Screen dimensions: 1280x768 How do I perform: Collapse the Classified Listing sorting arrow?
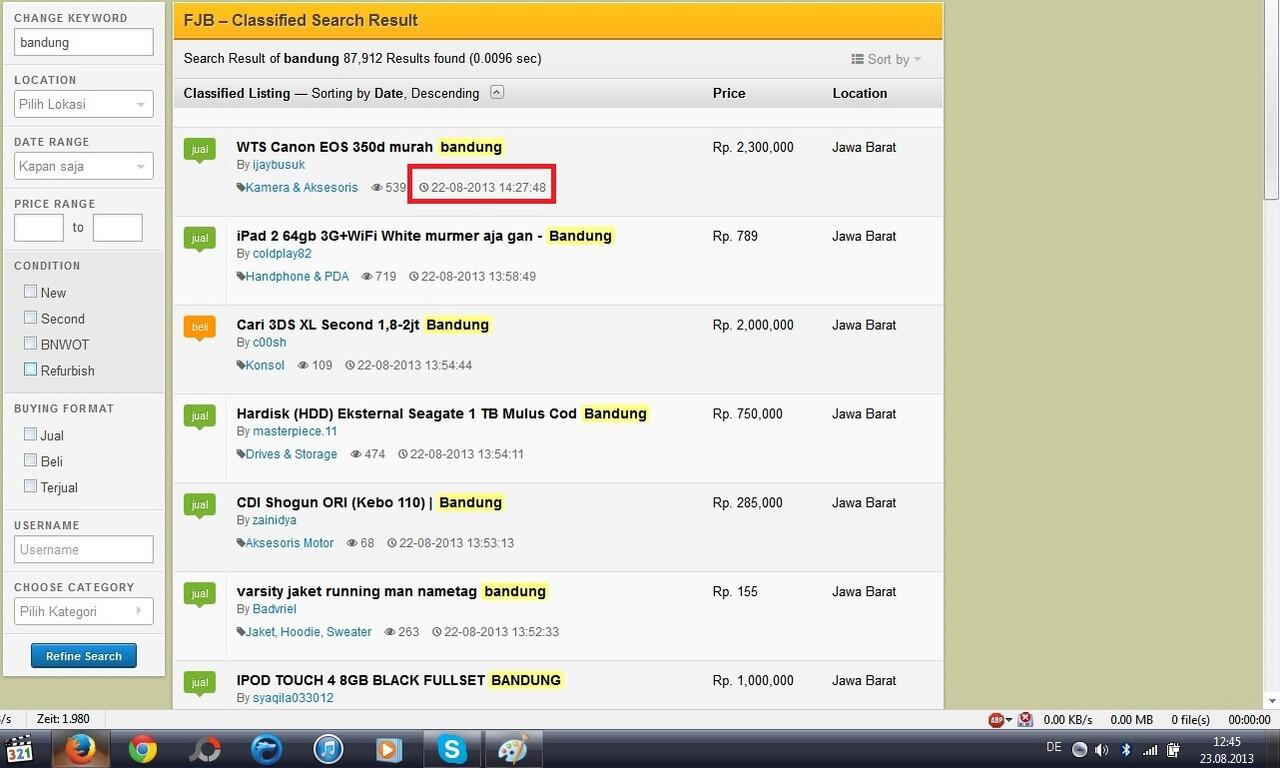[497, 93]
